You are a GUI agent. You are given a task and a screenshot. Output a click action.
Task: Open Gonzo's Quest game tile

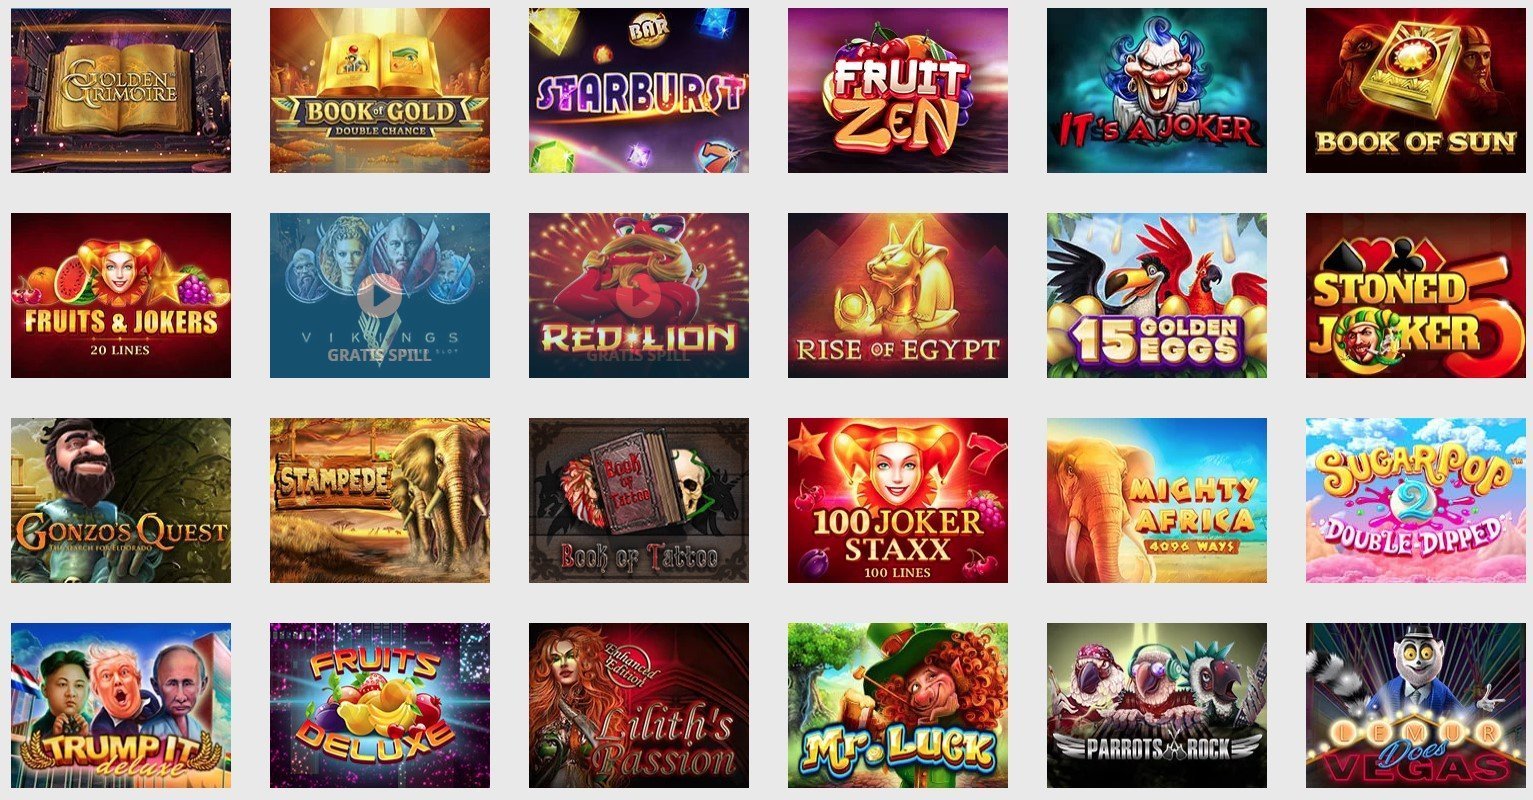pos(121,500)
